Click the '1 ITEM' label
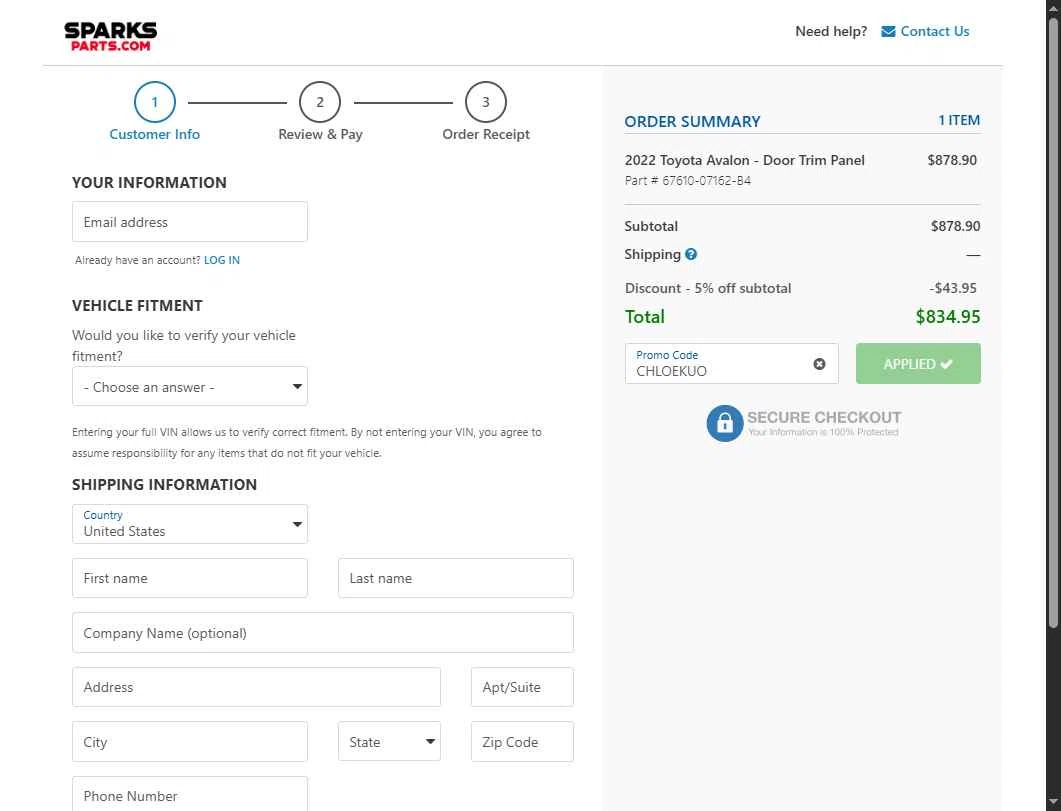1061x811 pixels. [x=959, y=120]
